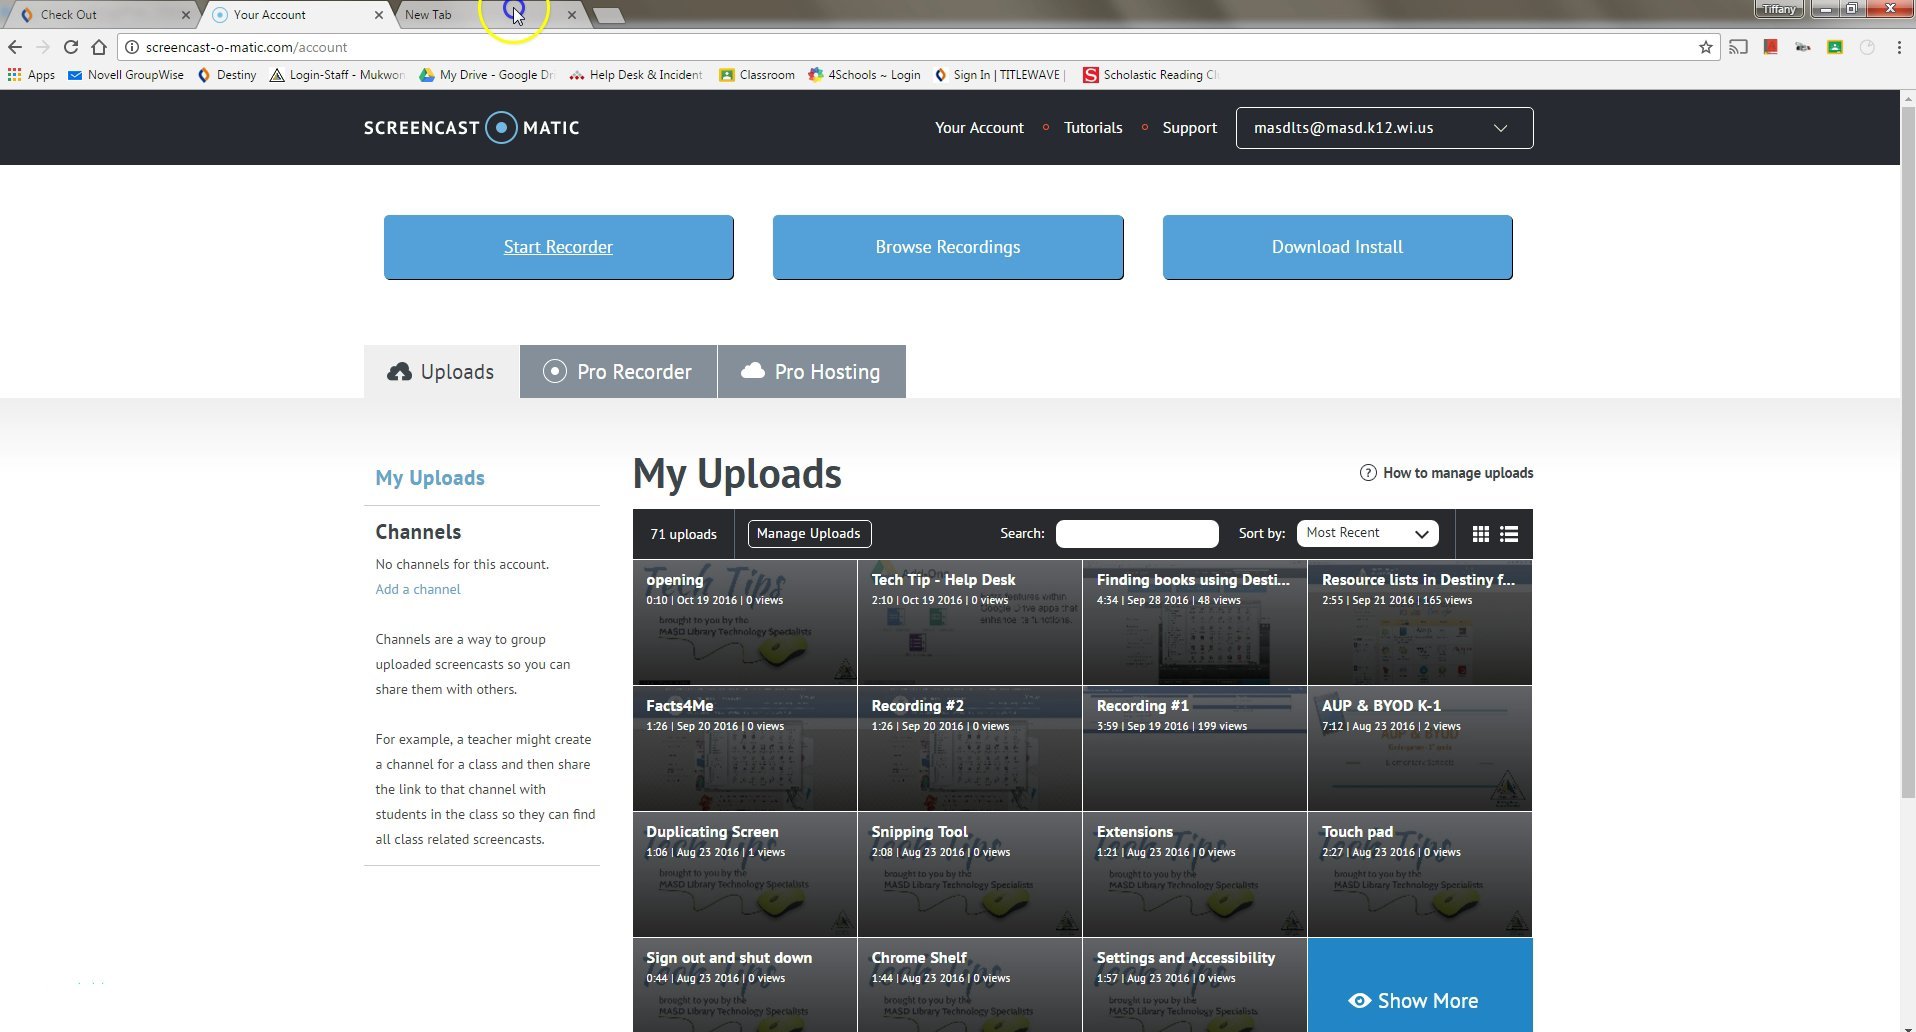
Task: Open the AUP & BYOD K-1 recording
Action: pyautogui.click(x=1420, y=749)
